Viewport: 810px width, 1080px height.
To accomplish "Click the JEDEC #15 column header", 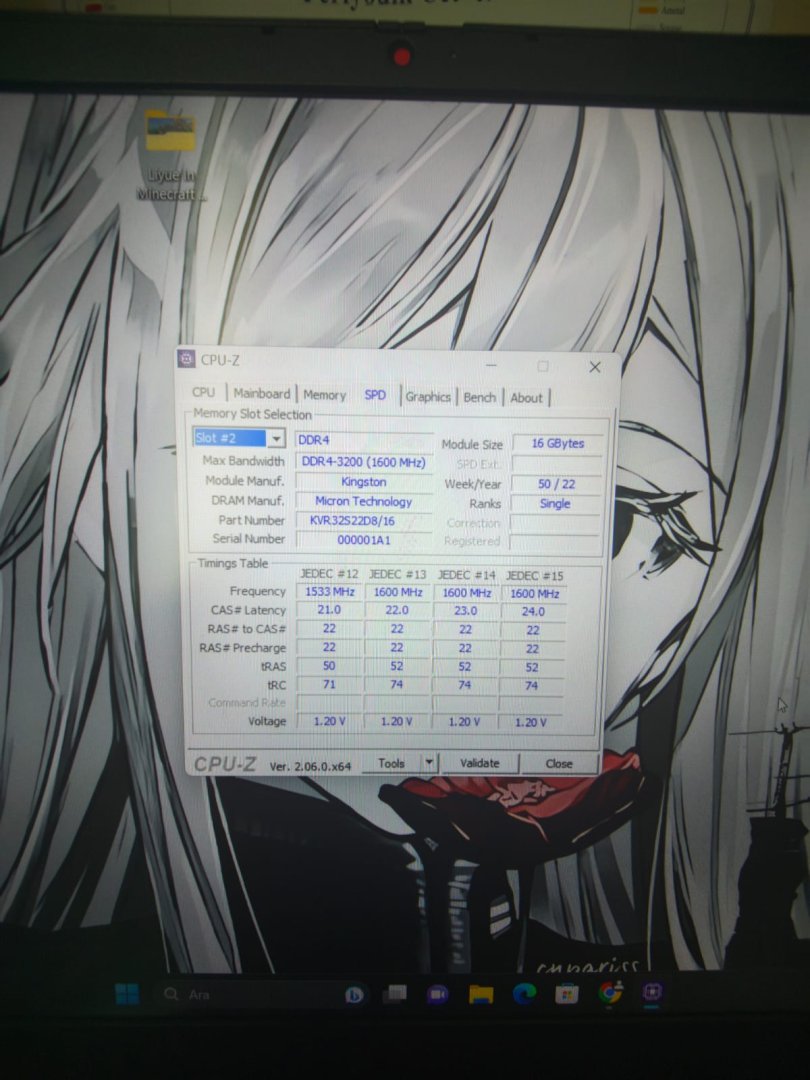I will coord(534,576).
